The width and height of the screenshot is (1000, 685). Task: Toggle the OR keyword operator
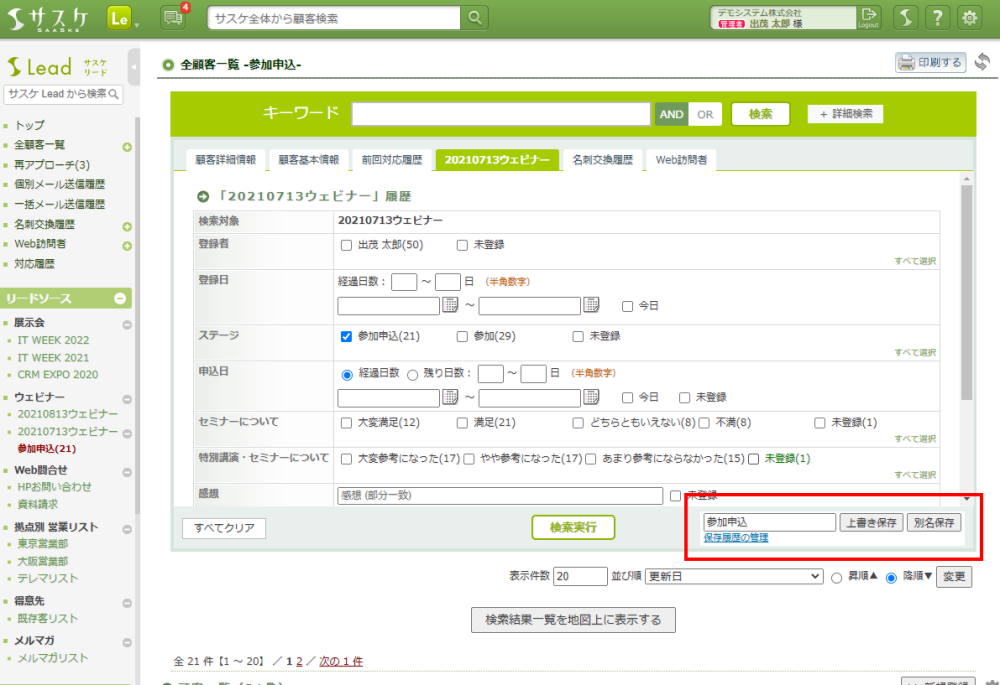click(704, 114)
